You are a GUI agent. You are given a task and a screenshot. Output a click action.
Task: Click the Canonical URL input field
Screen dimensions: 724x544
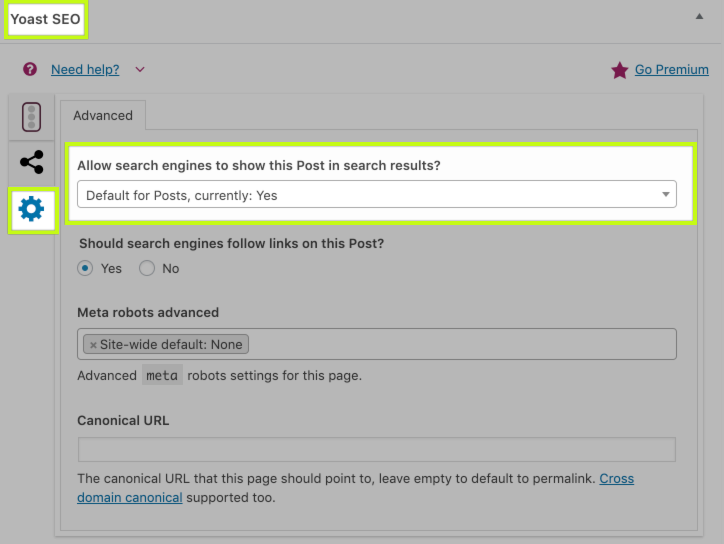[376, 449]
